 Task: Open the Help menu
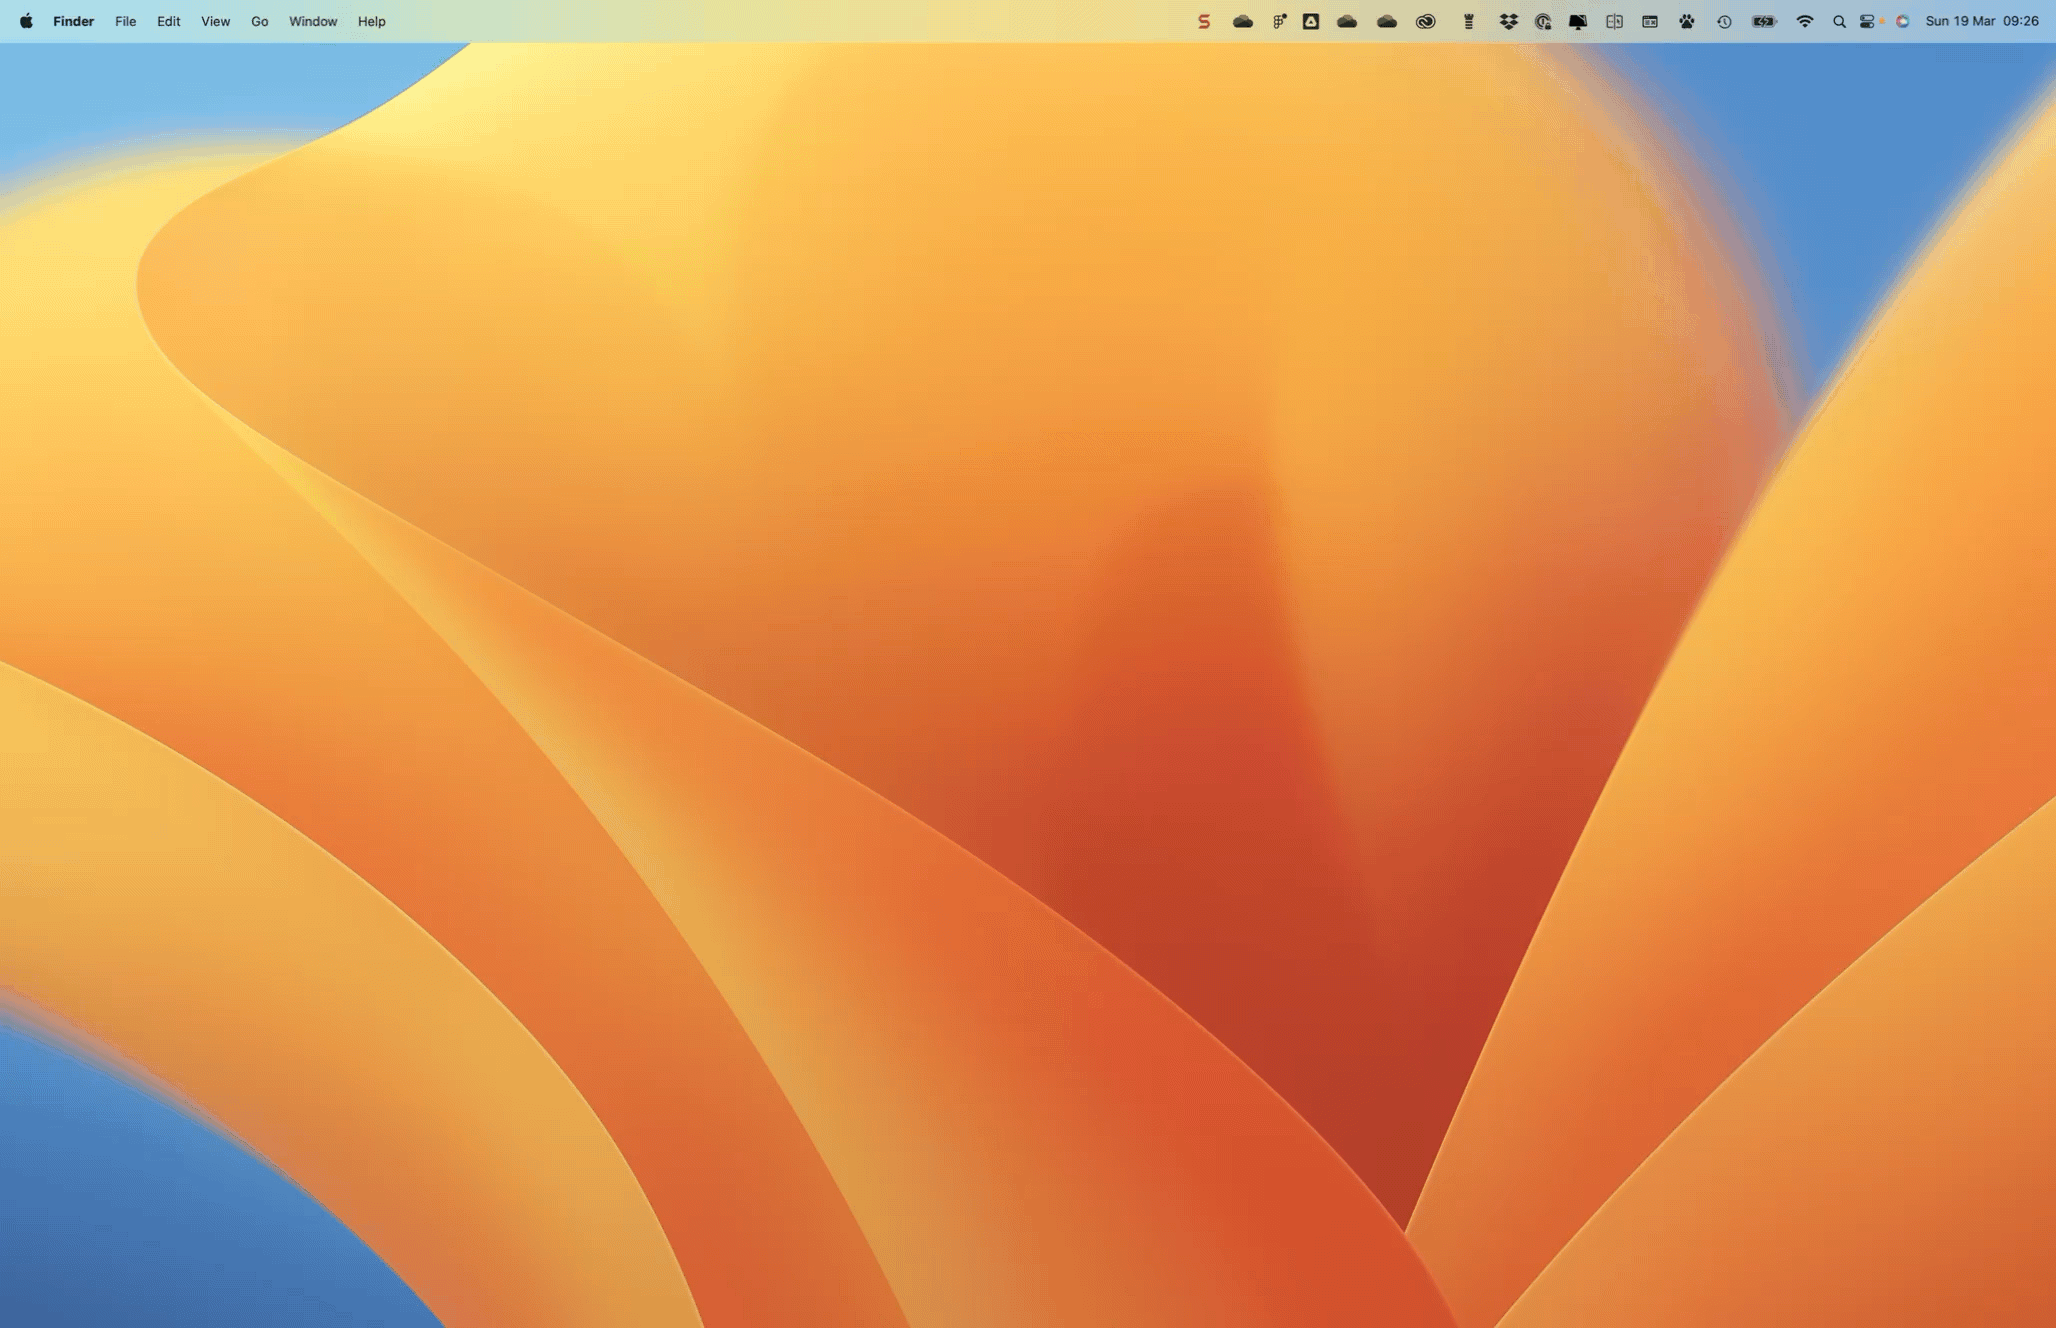(x=371, y=21)
